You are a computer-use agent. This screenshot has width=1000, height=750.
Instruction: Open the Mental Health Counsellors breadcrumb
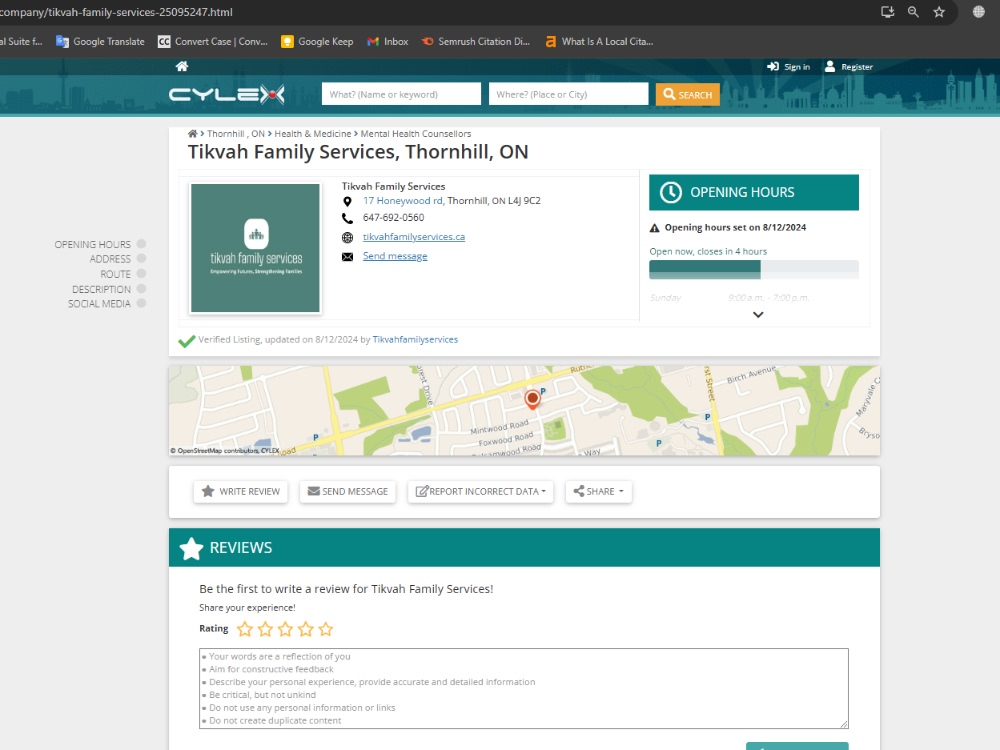click(416, 133)
